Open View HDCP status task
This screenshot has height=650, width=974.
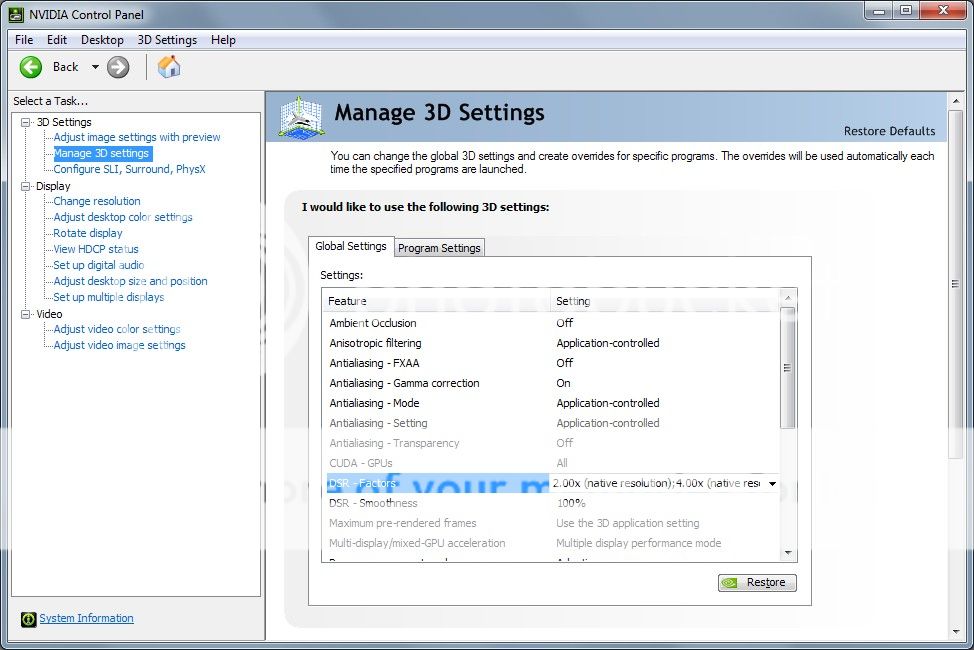point(96,249)
